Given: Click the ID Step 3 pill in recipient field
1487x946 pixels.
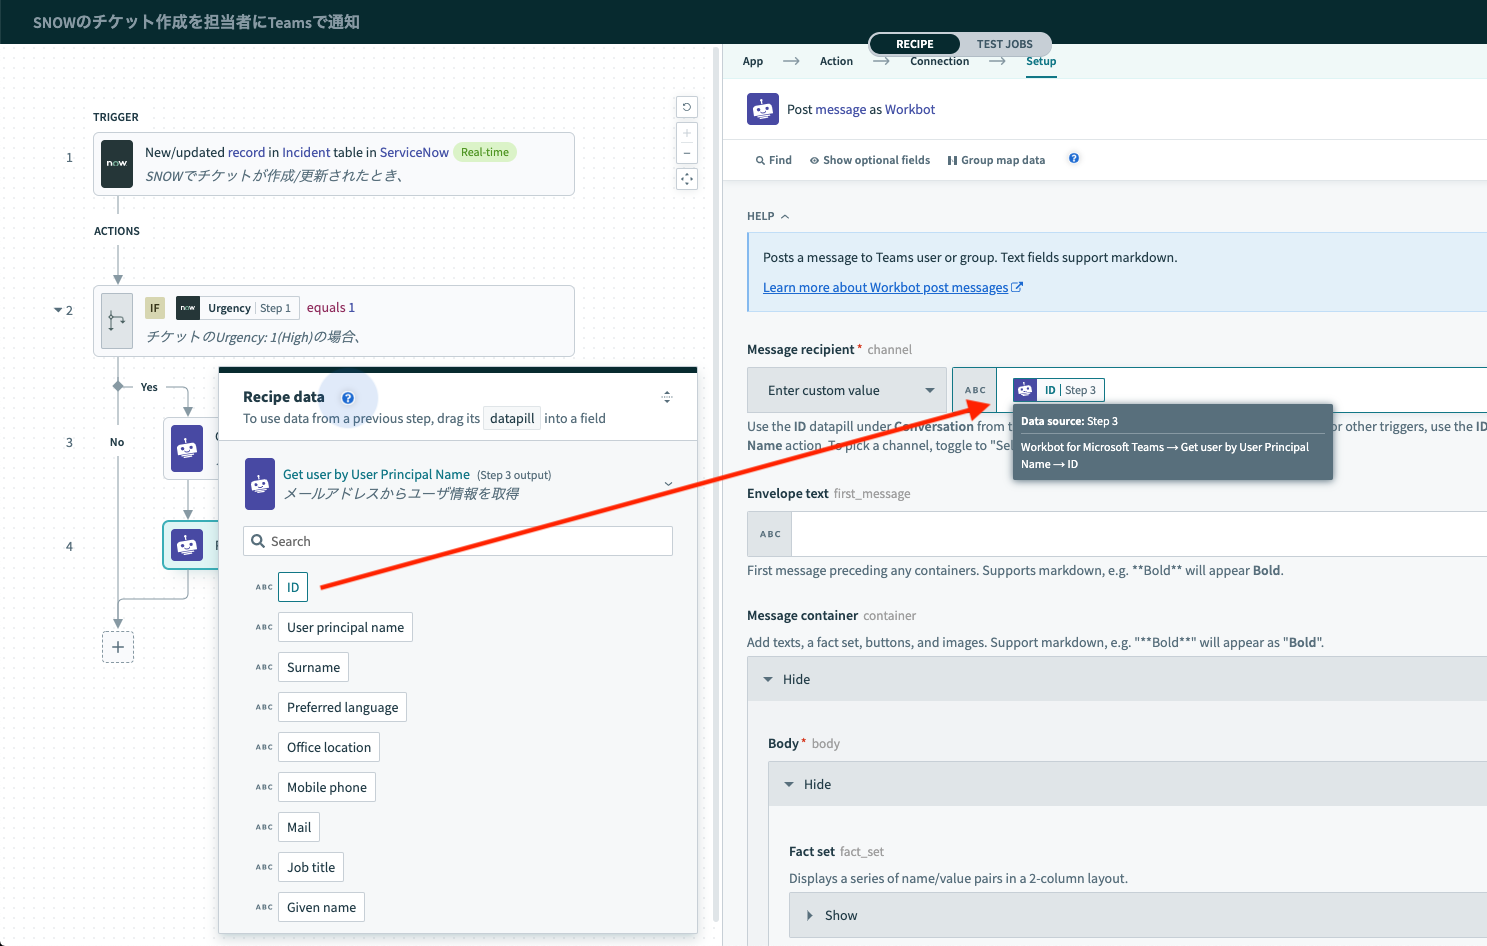Looking at the screenshot, I should pyautogui.click(x=1058, y=390).
